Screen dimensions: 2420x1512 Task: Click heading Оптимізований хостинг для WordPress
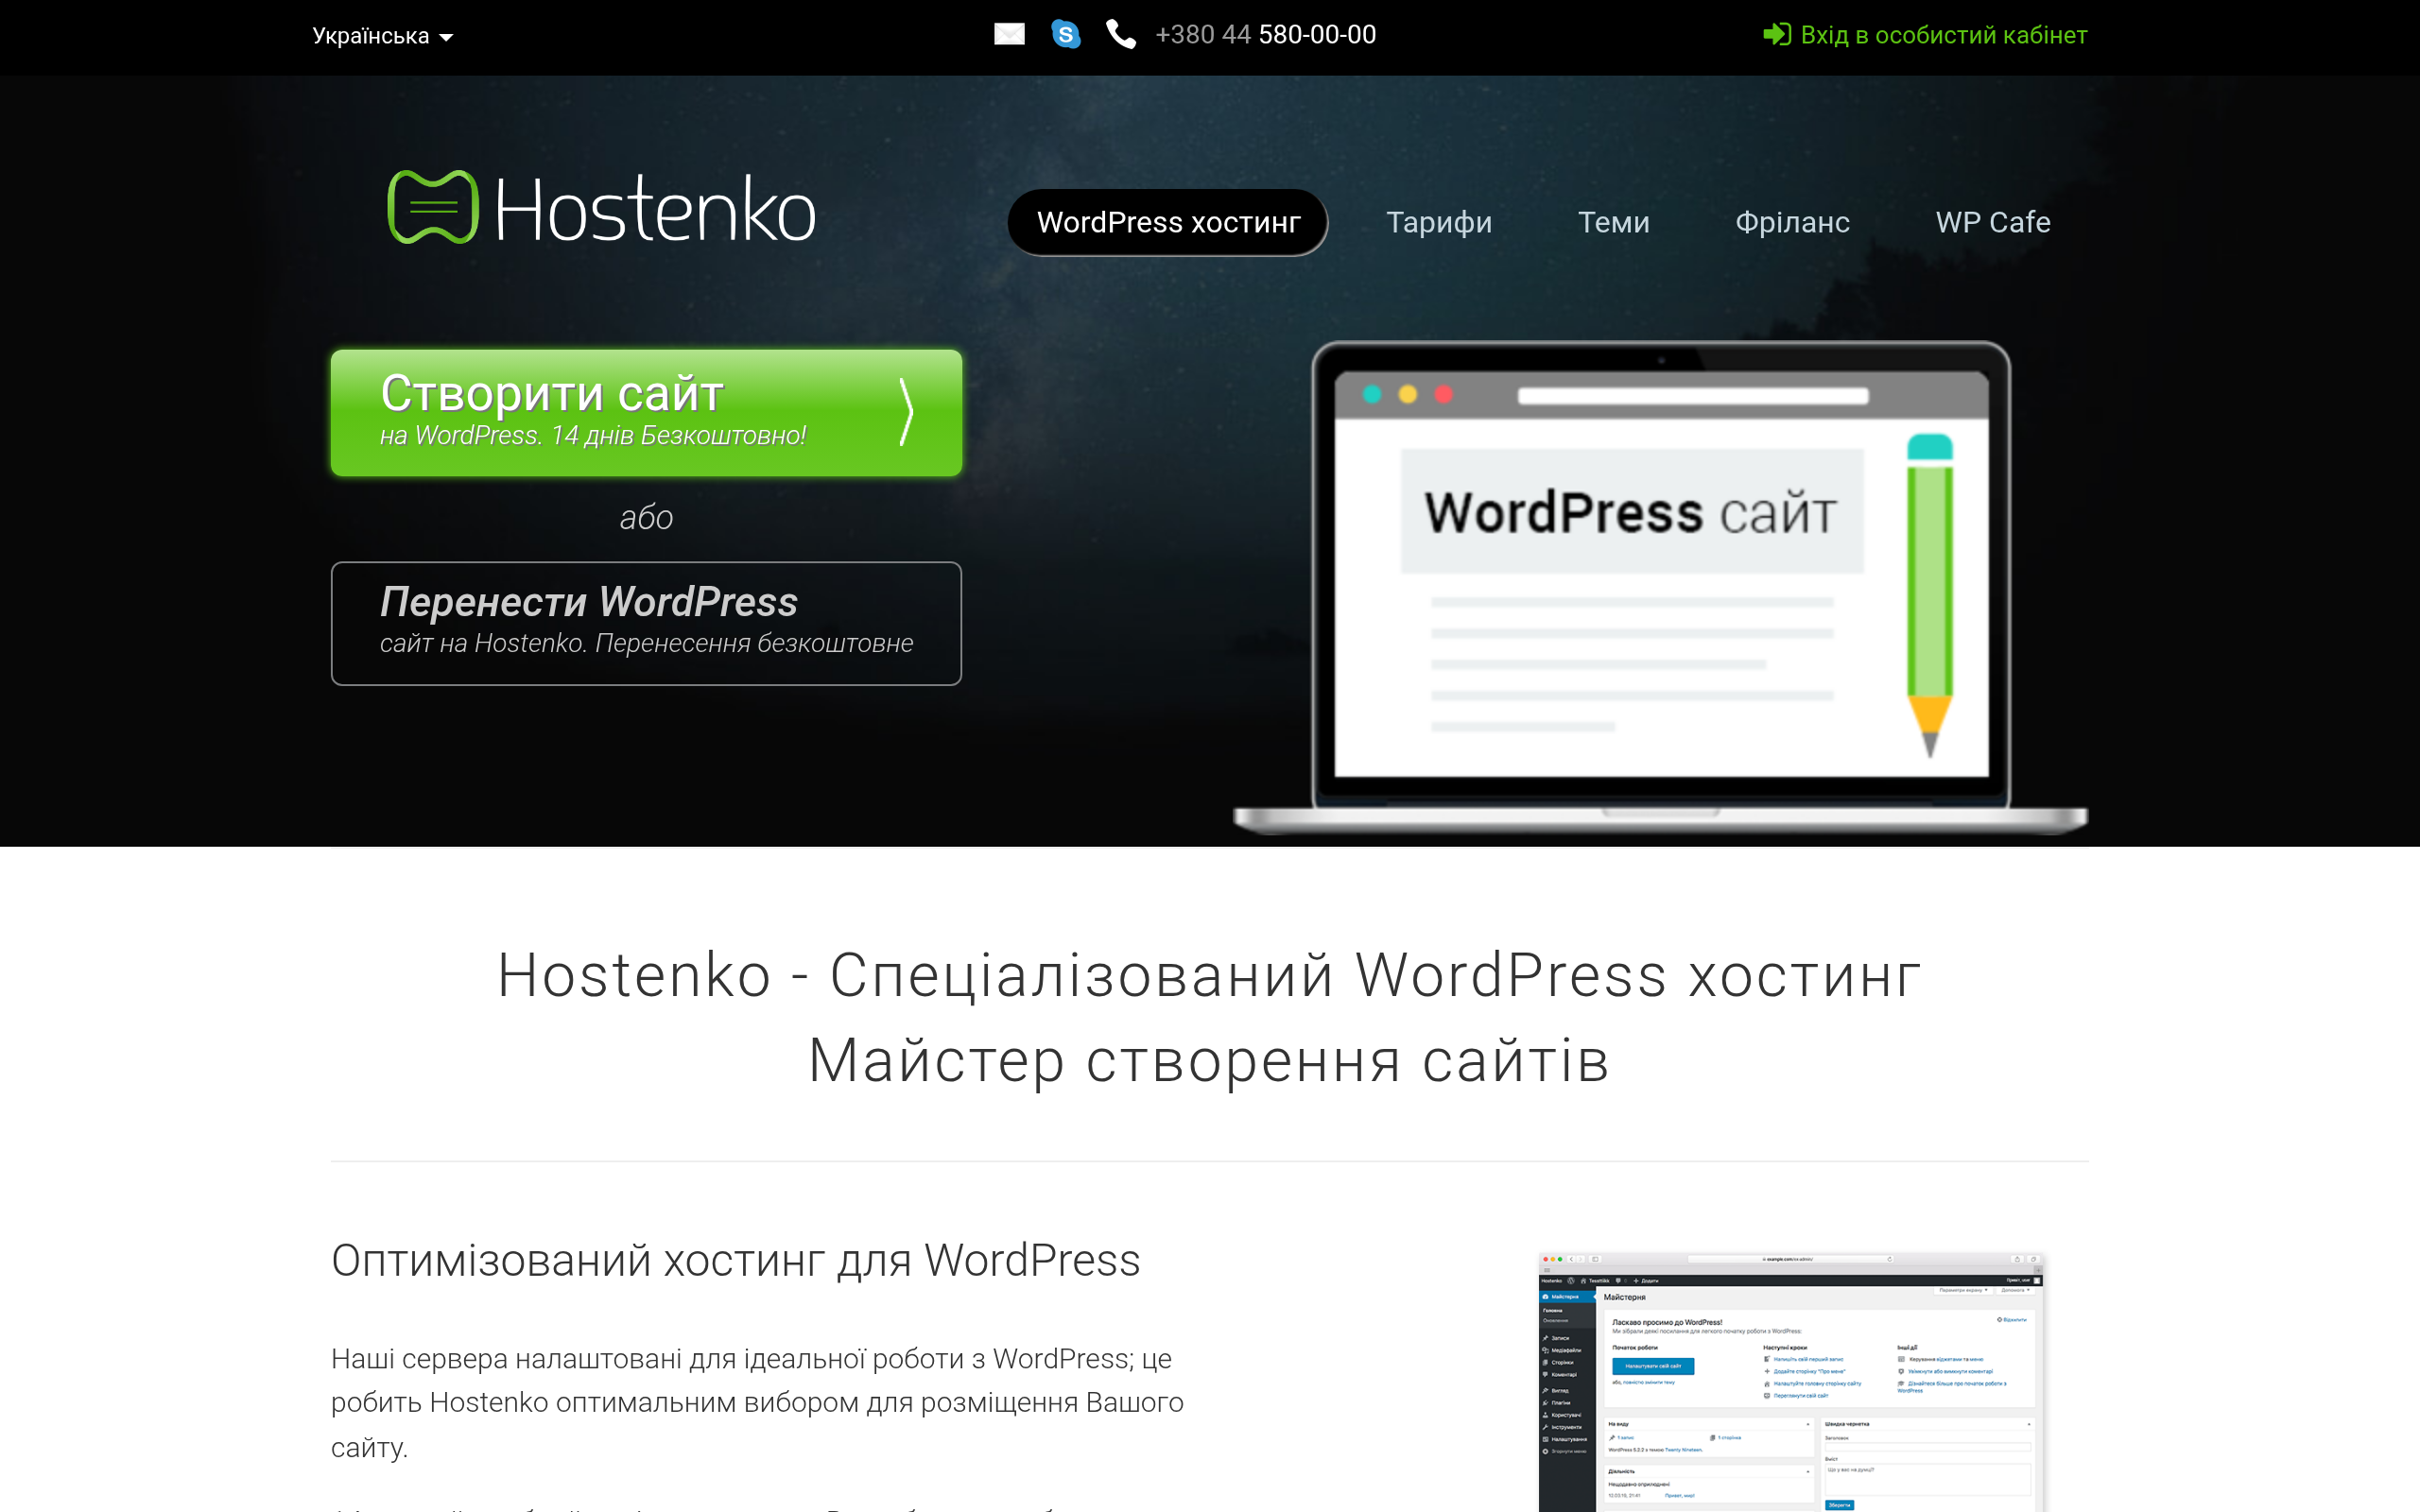tap(736, 1260)
